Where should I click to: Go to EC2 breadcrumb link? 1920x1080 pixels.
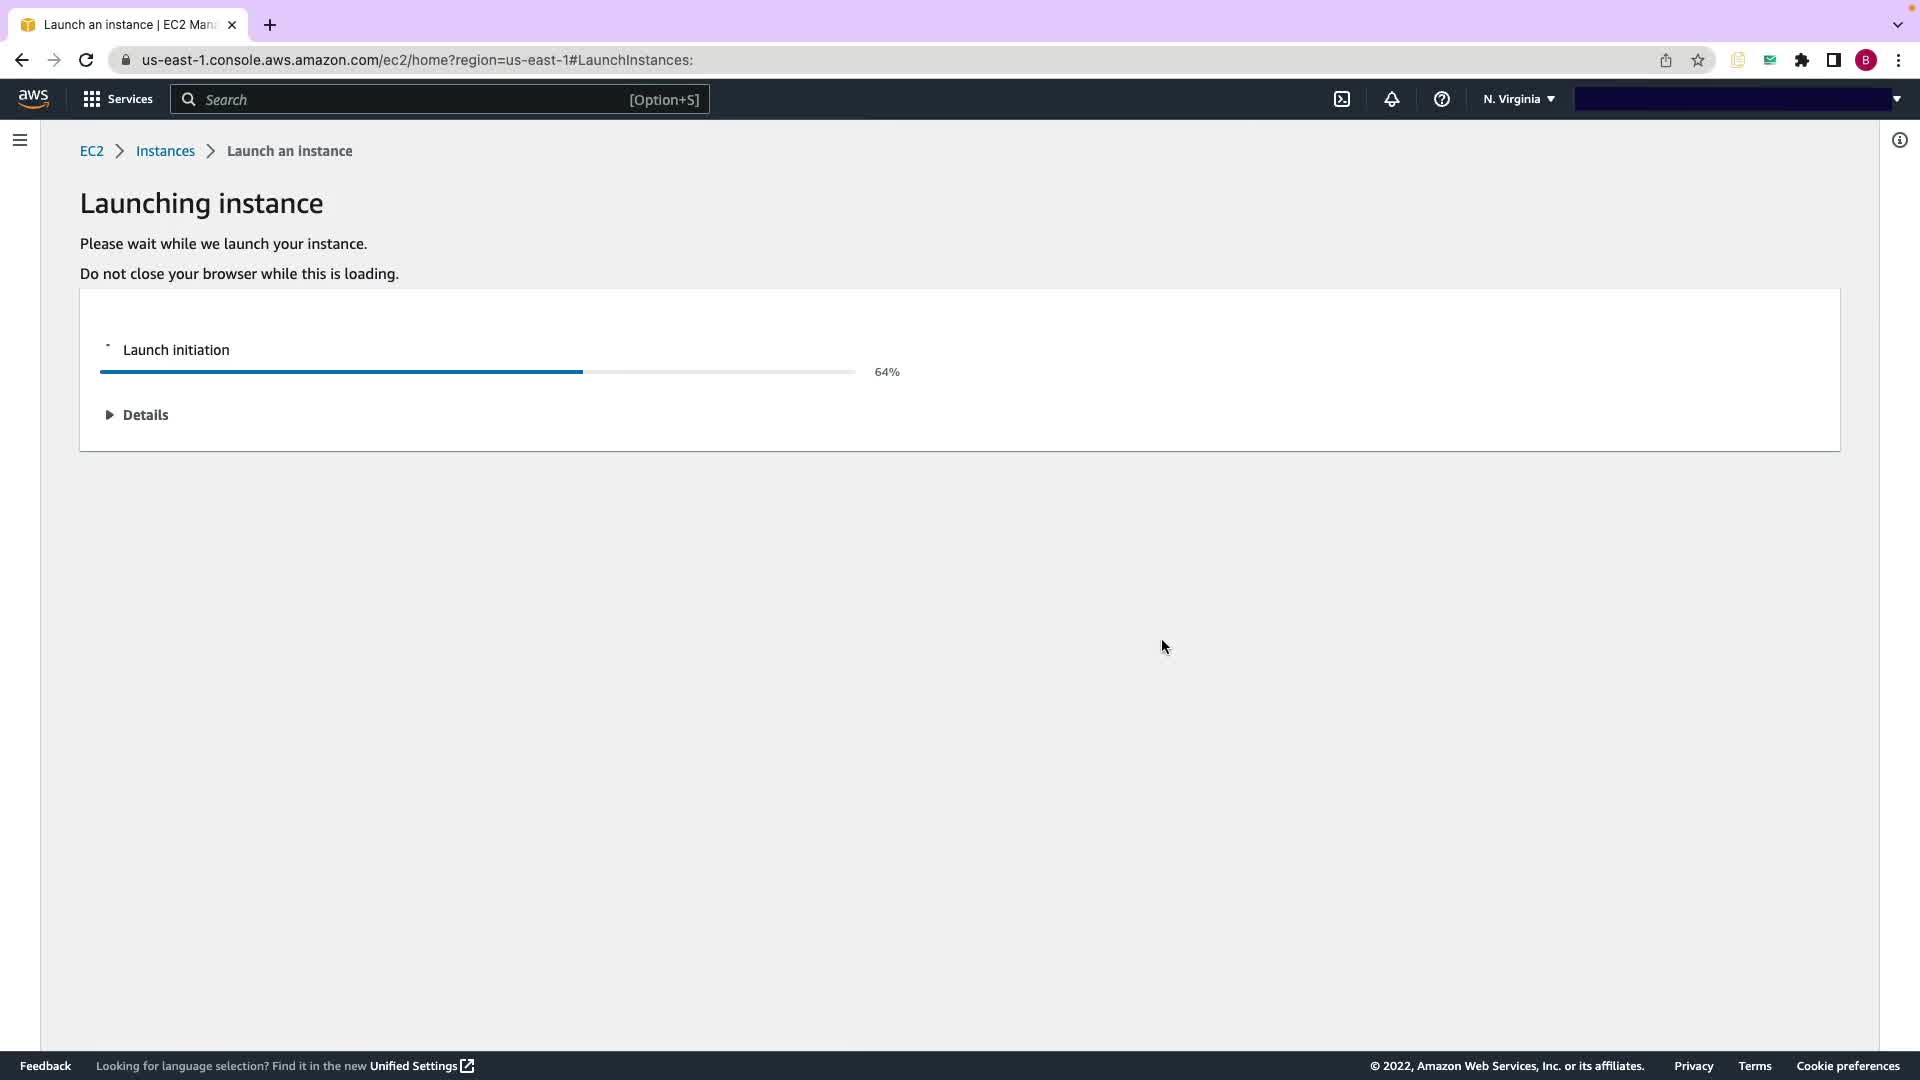tap(91, 151)
